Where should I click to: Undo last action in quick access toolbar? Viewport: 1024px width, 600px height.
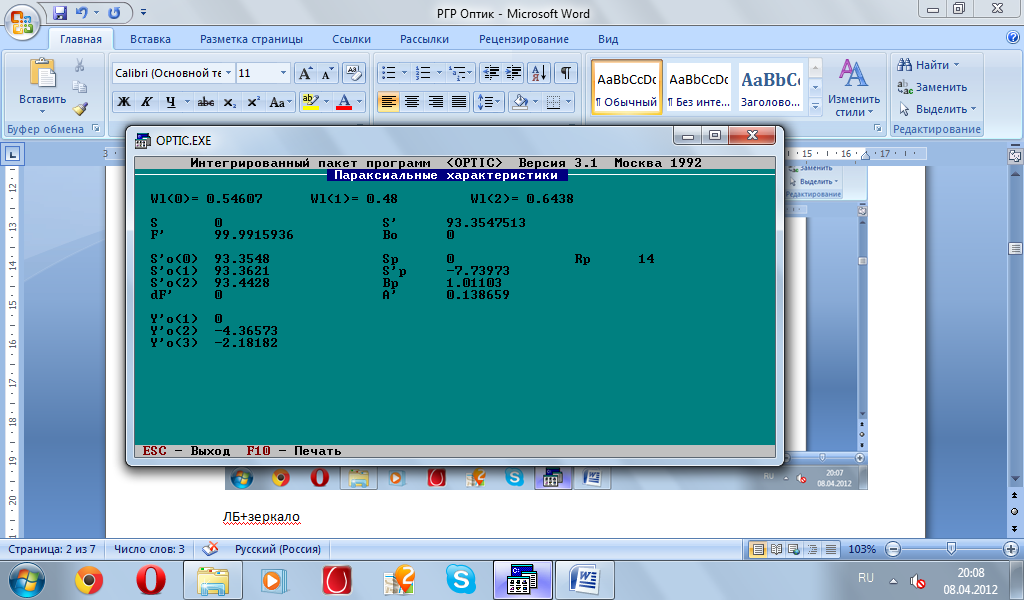[x=82, y=12]
